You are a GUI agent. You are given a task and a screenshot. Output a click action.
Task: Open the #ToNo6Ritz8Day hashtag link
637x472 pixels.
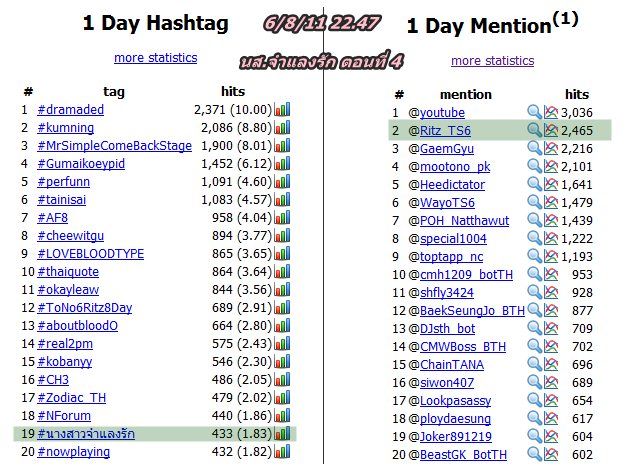pyautogui.click(x=84, y=307)
